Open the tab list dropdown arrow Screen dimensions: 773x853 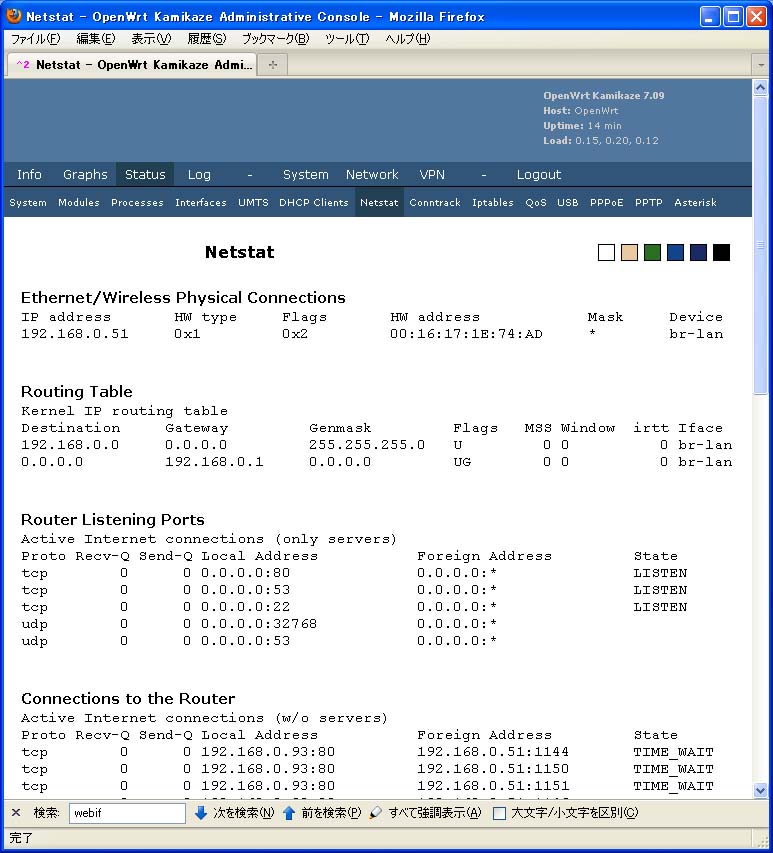[x=761, y=64]
